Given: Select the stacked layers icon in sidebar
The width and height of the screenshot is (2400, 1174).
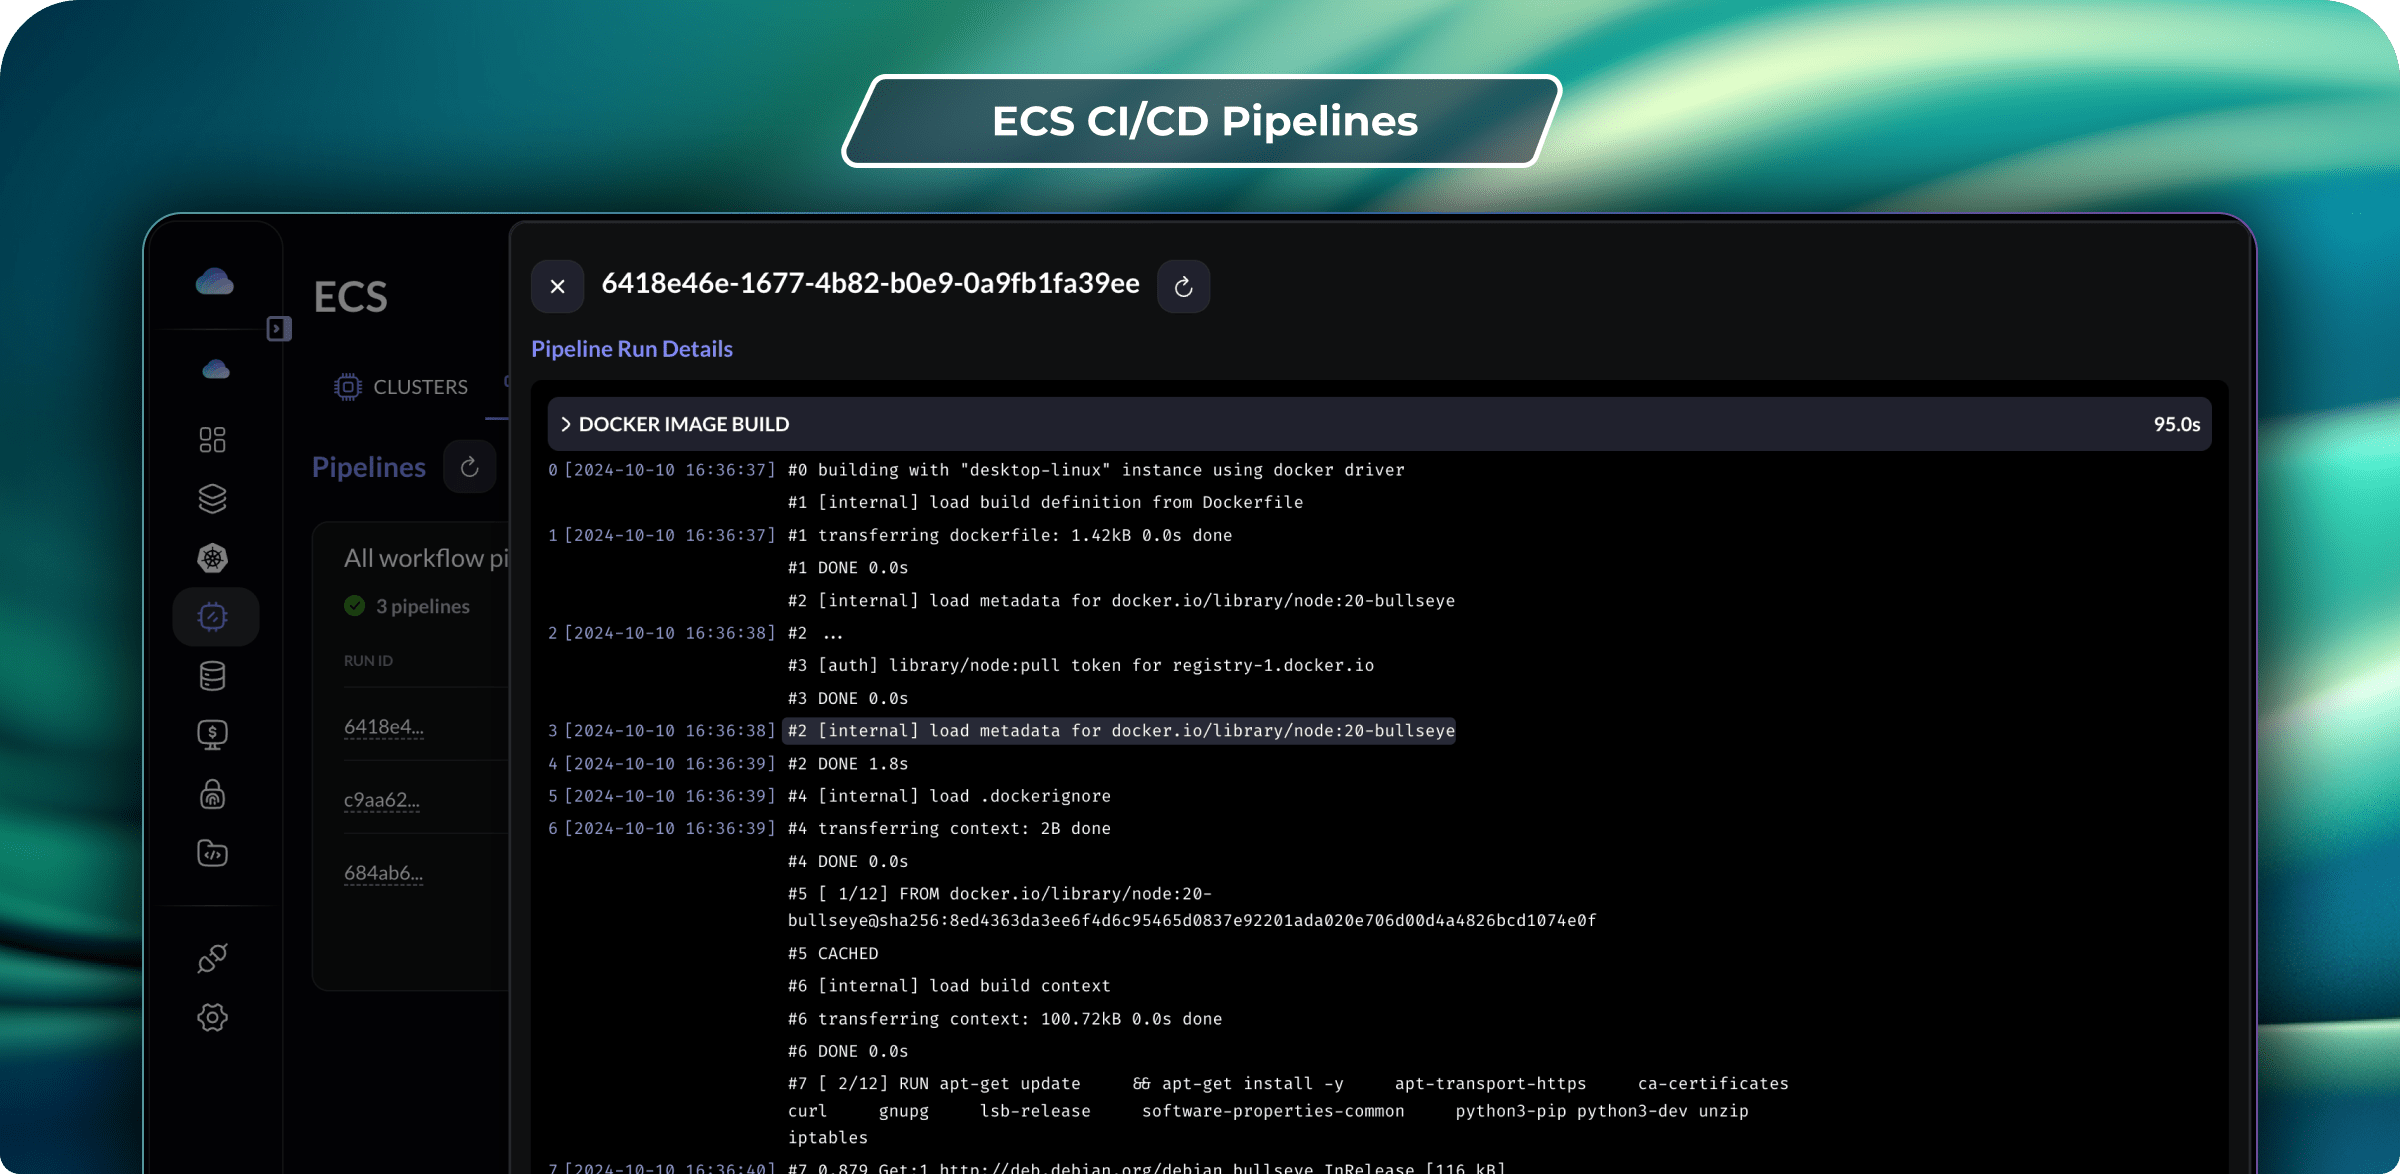Looking at the screenshot, I should (212, 498).
